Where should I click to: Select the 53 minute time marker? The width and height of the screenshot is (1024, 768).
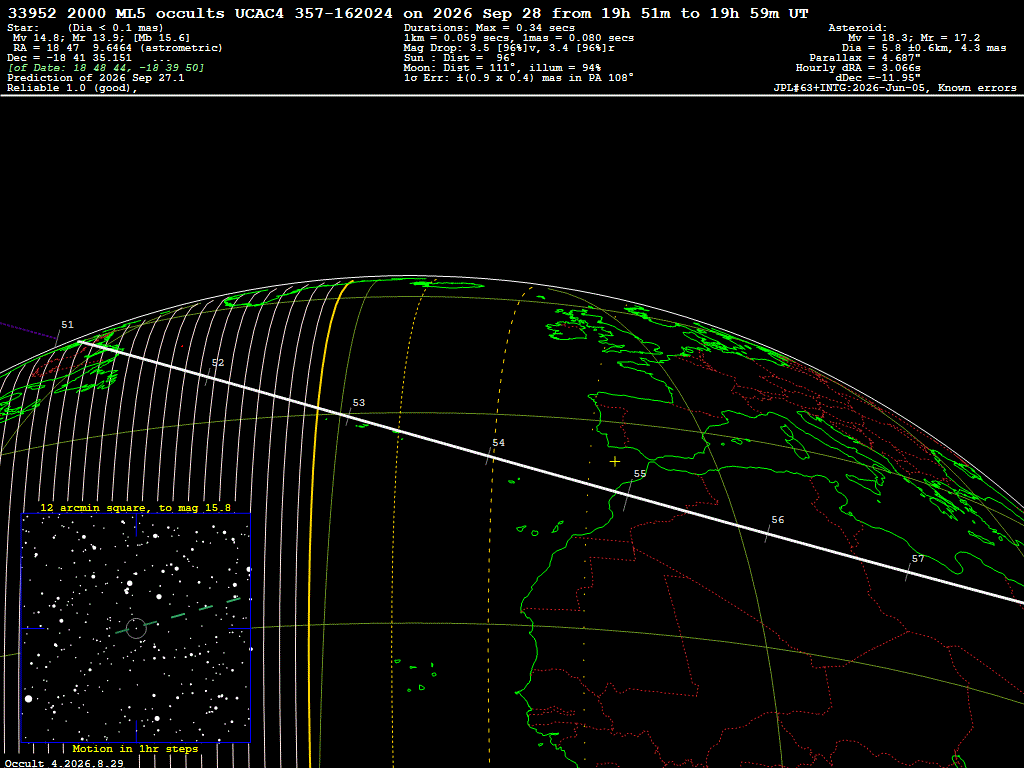pos(359,403)
